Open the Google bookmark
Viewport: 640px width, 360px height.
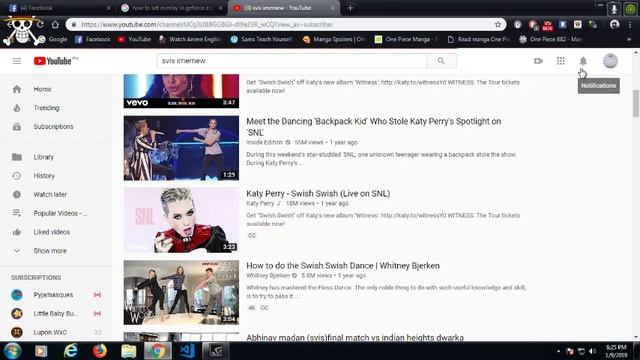click(x=53, y=39)
